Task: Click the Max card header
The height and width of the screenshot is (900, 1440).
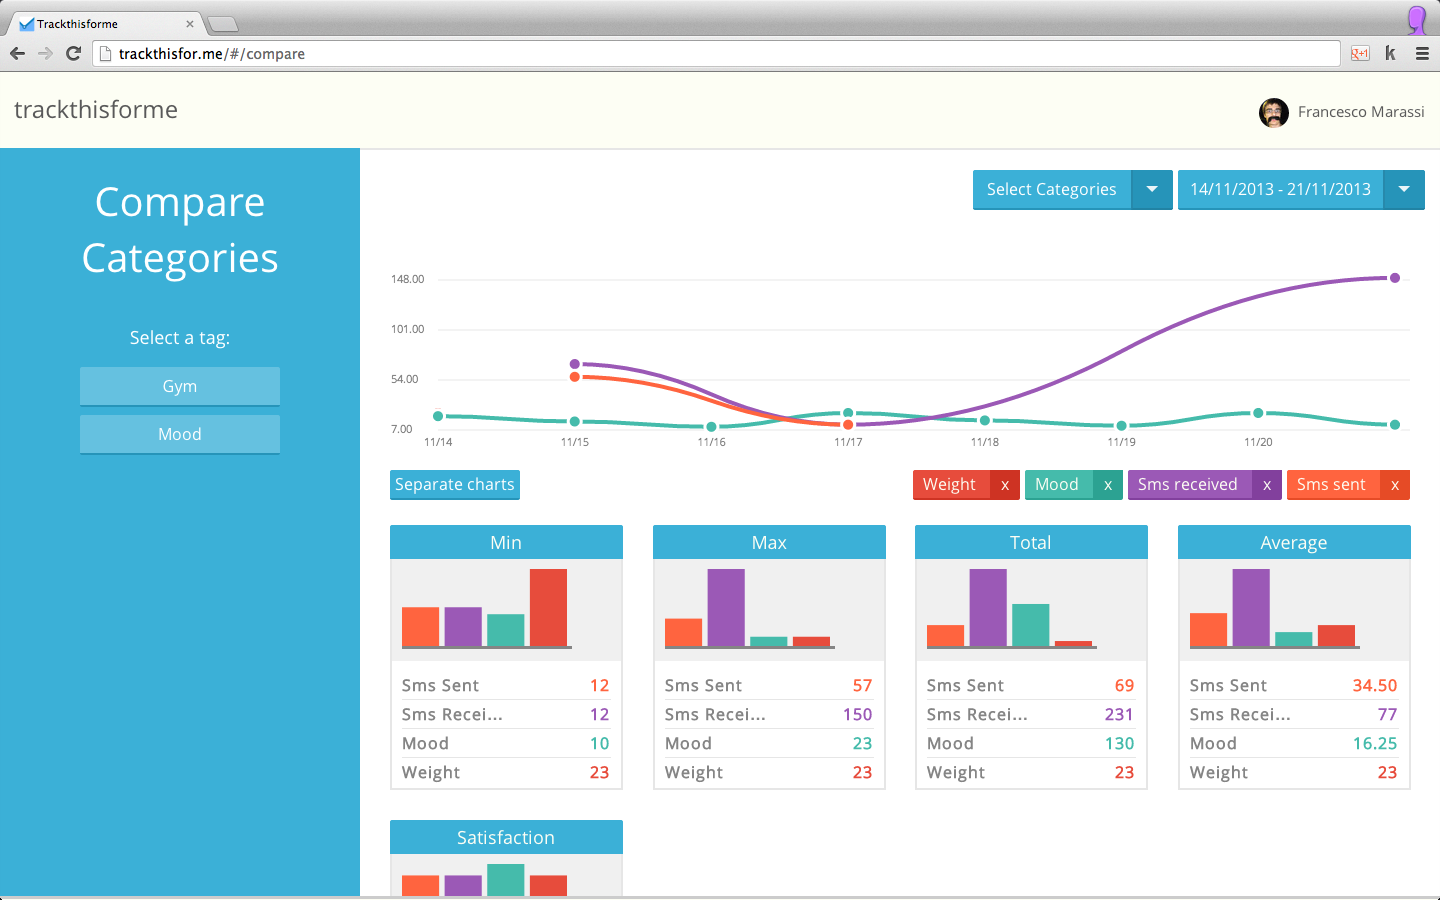Action: (769, 542)
